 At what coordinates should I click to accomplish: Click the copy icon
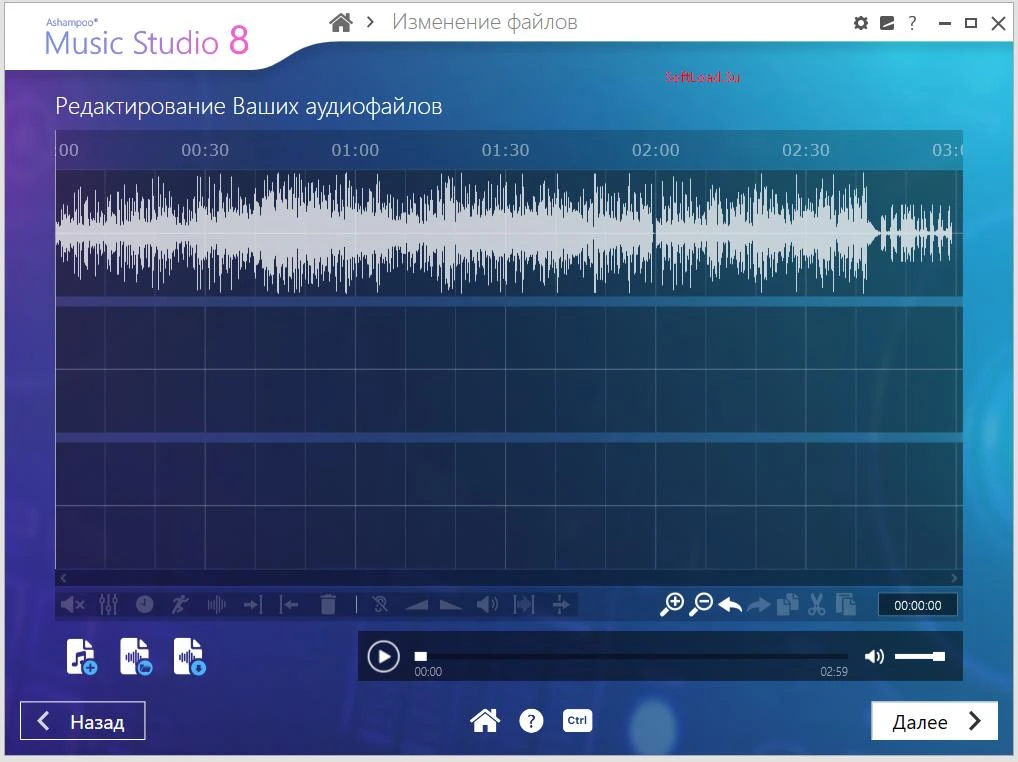click(x=788, y=604)
